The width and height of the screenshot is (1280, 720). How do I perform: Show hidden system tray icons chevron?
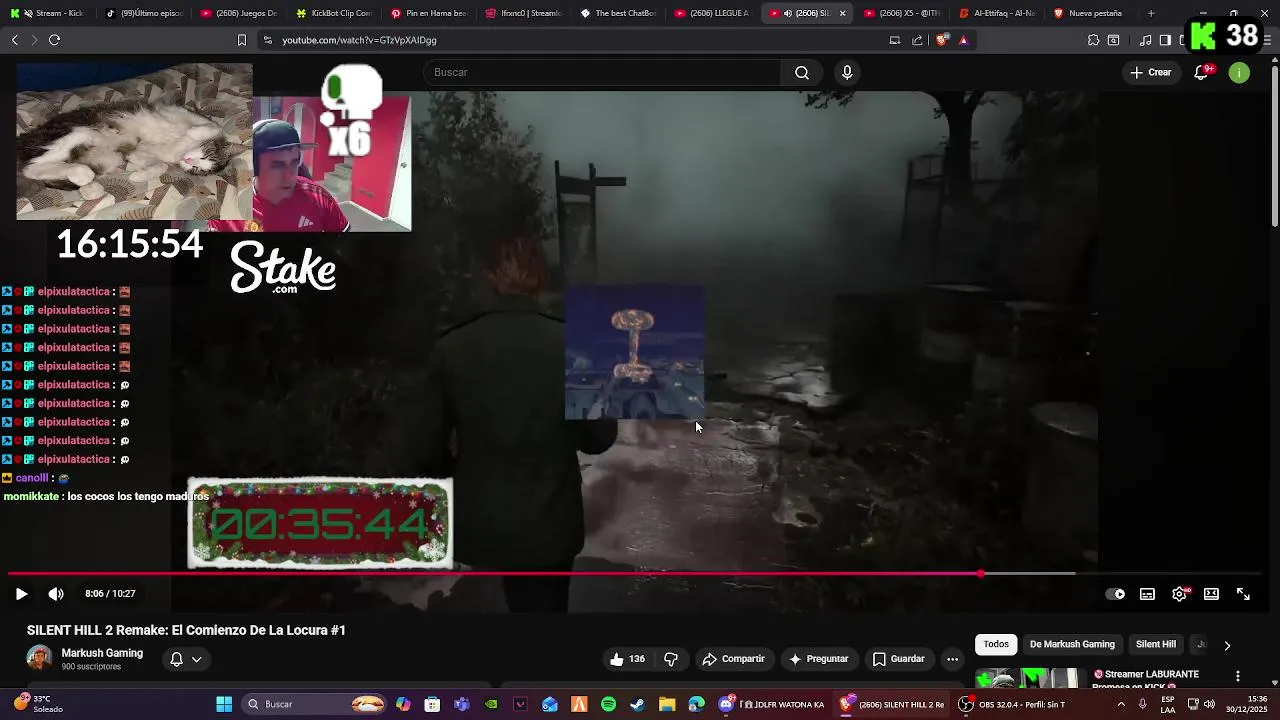coord(1121,704)
